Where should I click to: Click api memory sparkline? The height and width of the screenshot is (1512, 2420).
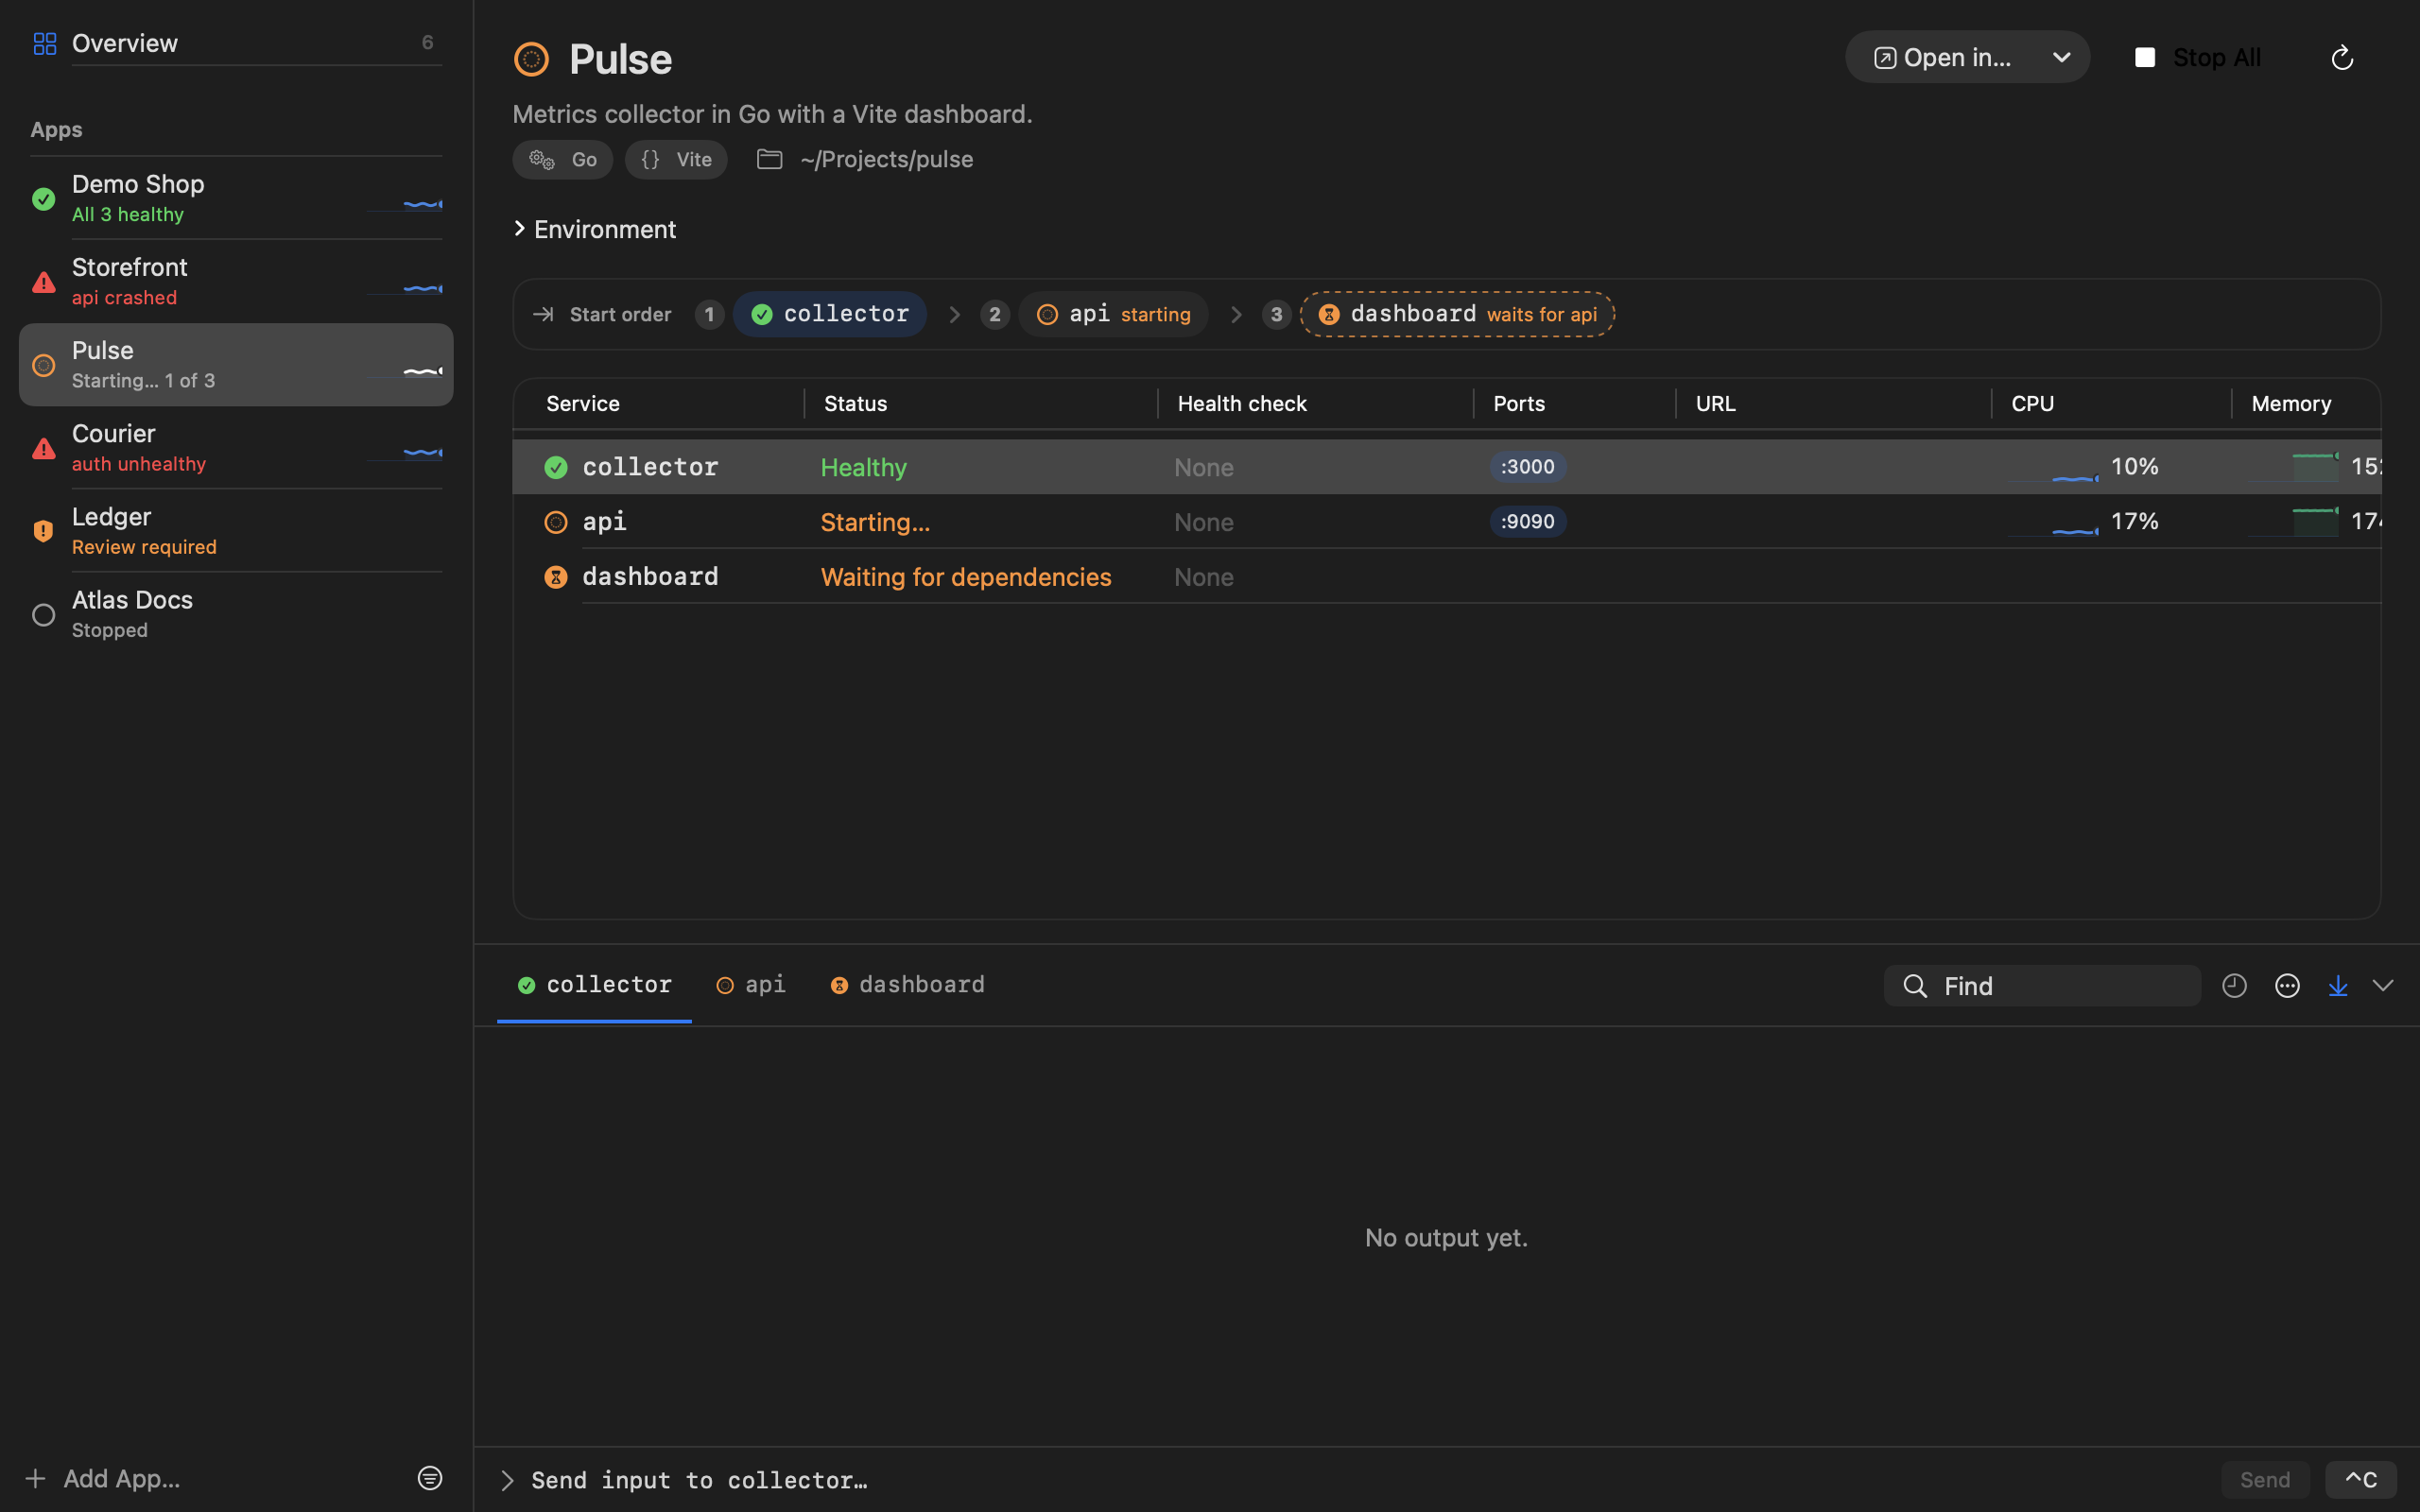click(x=2293, y=522)
